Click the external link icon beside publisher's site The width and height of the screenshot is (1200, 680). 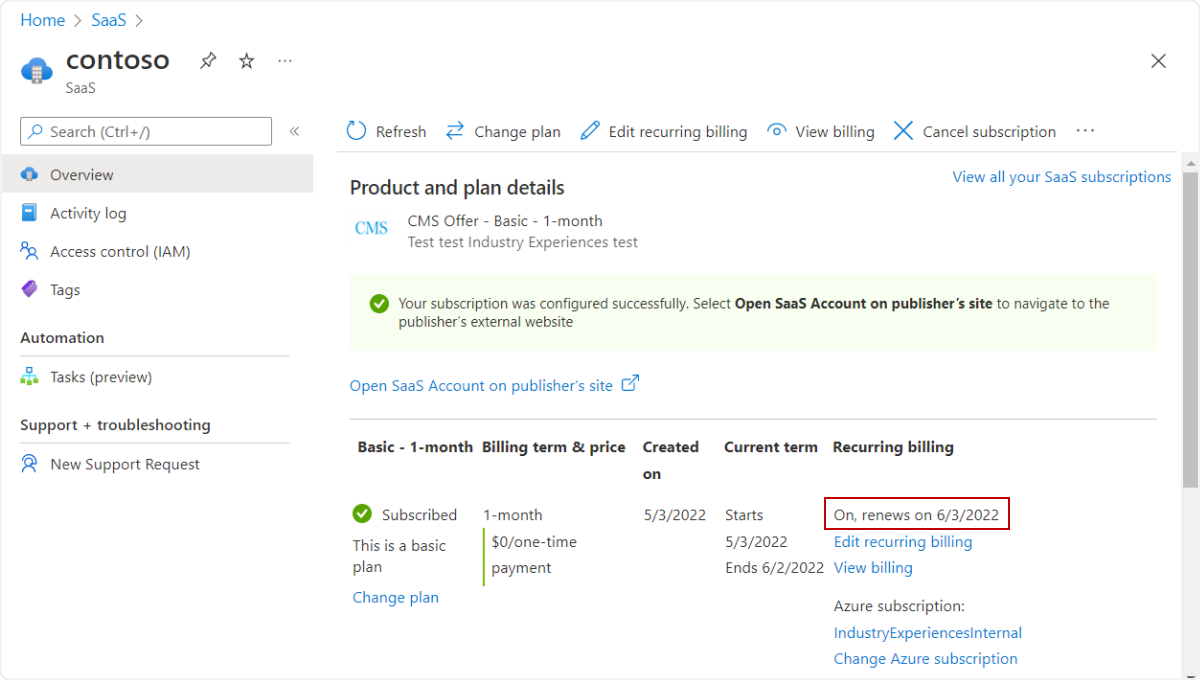coord(630,384)
